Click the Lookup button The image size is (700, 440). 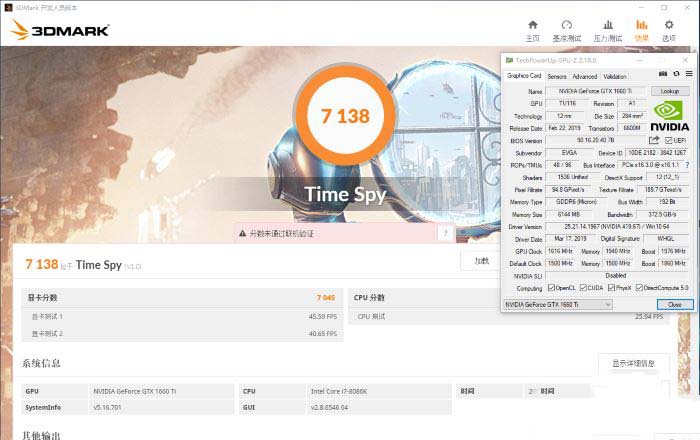tap(670, 91)
